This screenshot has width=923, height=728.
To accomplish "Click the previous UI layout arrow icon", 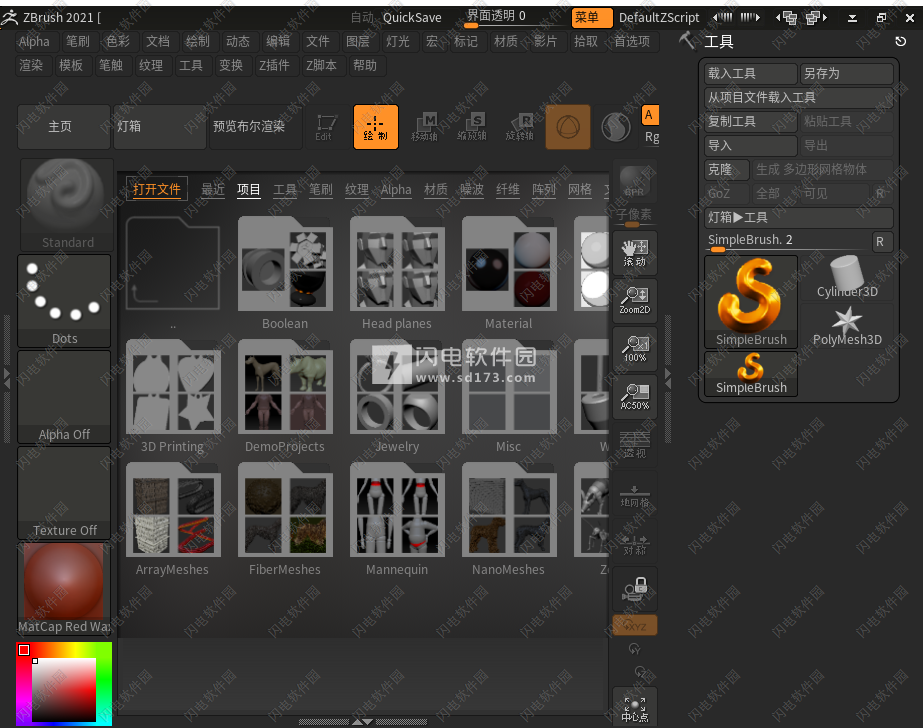I will 722,18.
